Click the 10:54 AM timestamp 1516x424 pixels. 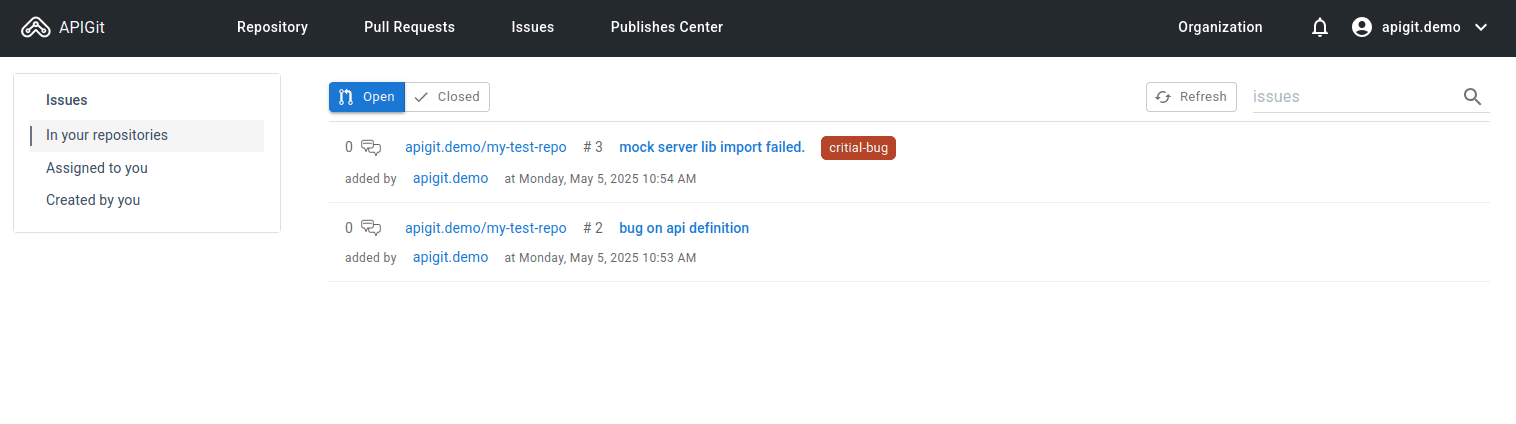pyautogui.click(x=600, y=179)
